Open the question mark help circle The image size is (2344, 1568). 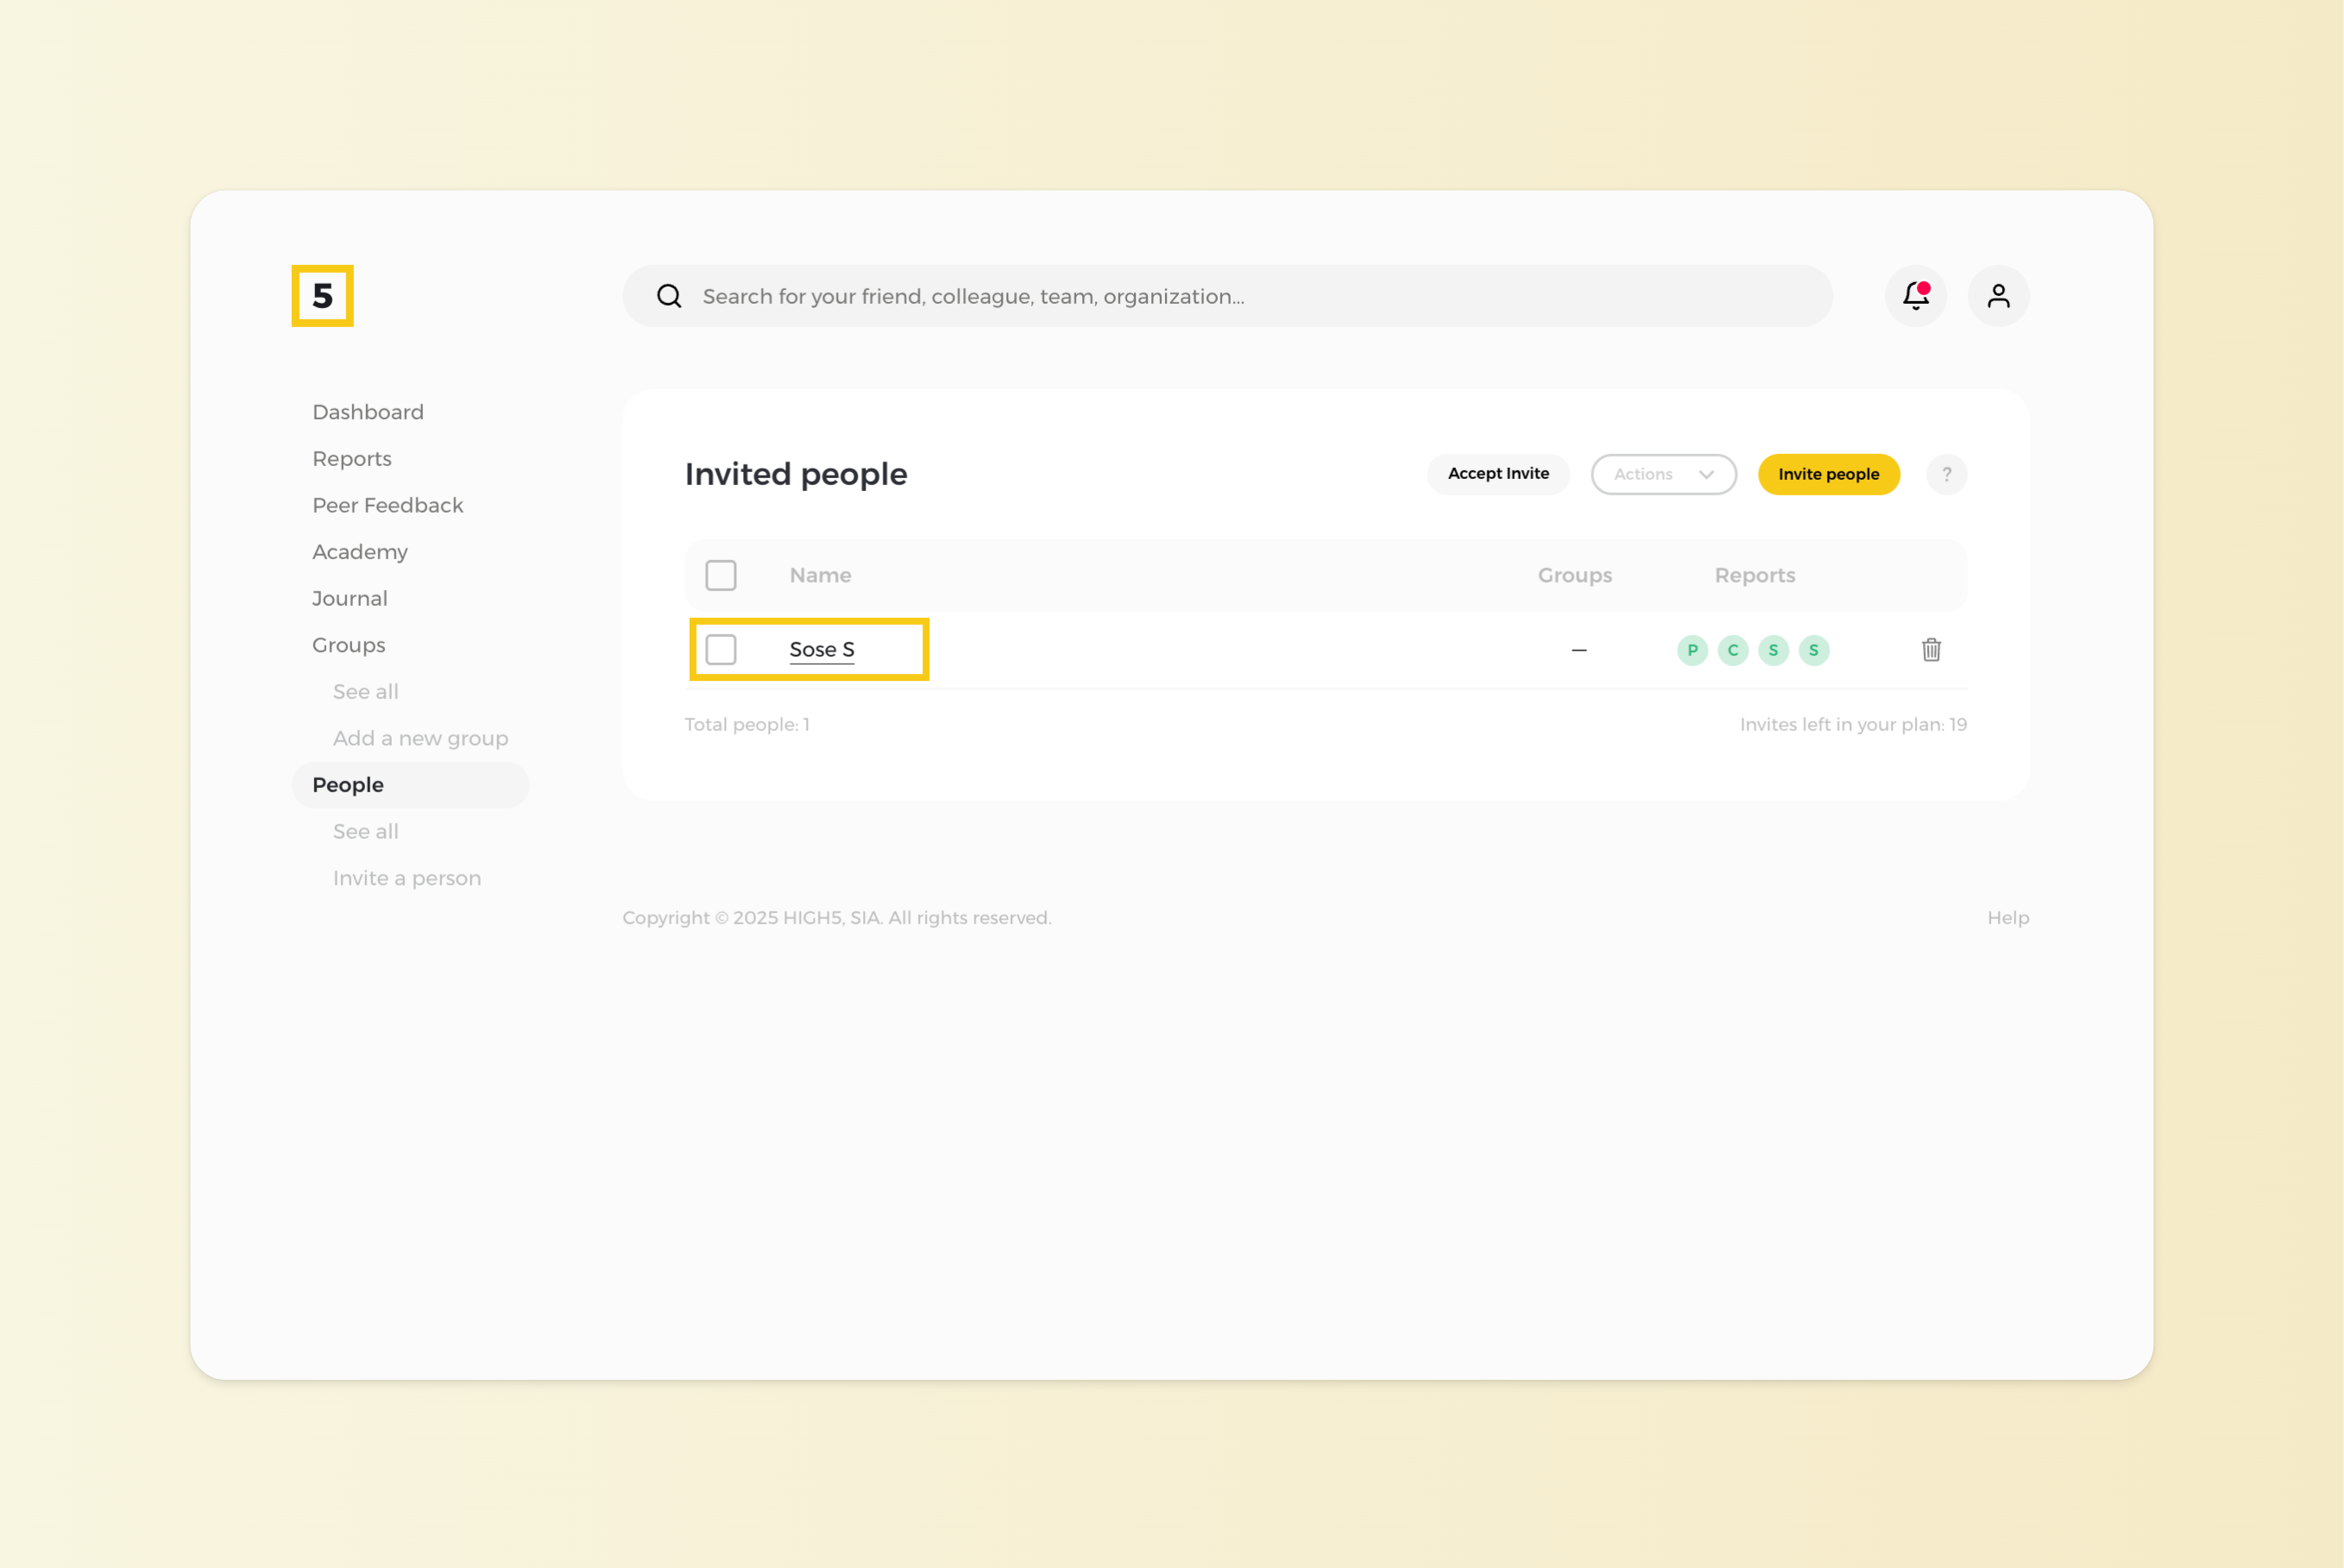pyautogui.click(x=1946, y=474)
